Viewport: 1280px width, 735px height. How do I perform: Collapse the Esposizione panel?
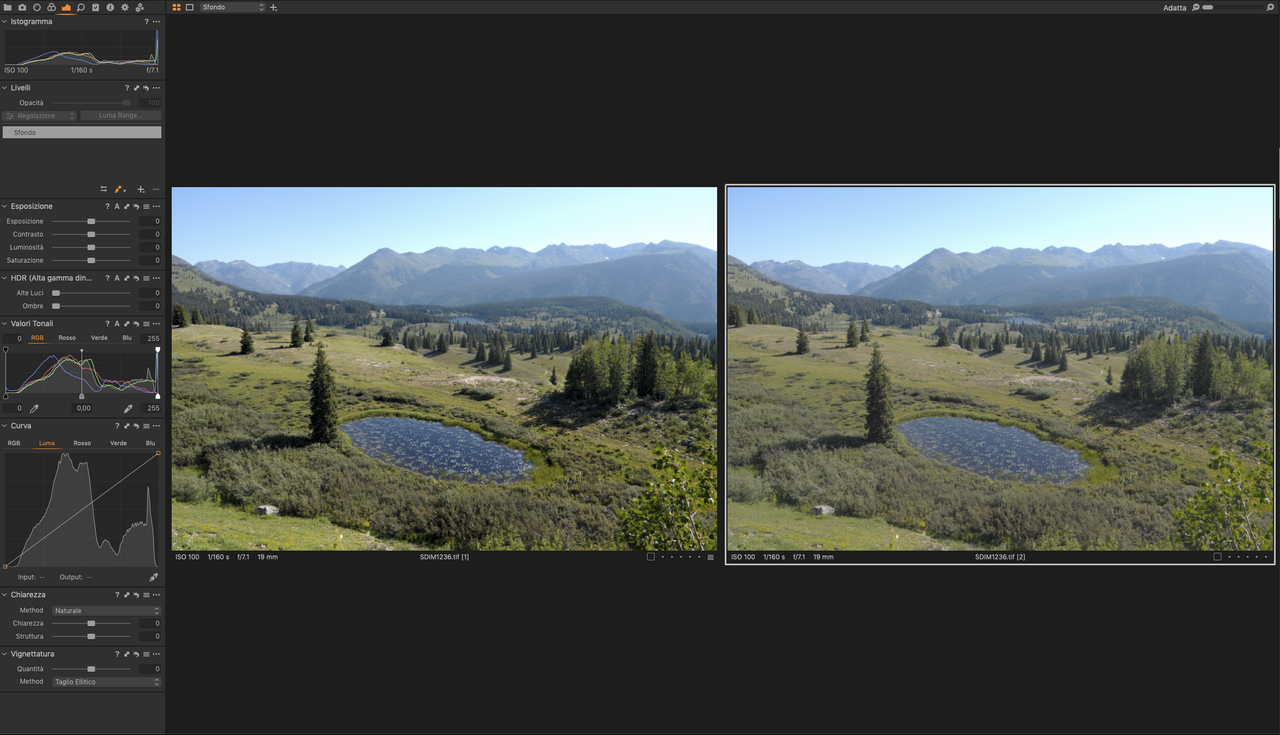pos(5,206)
